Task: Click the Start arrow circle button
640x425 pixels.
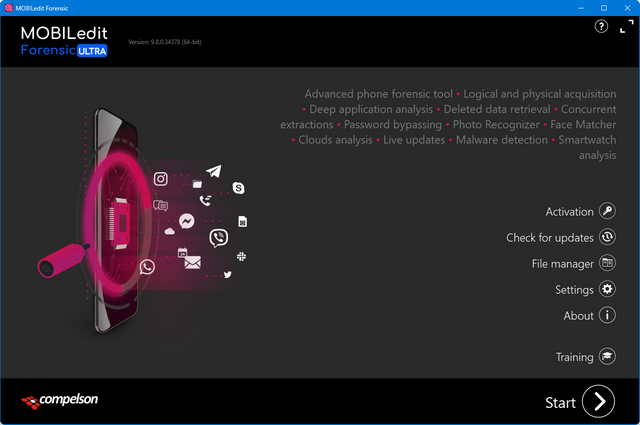Action: point(598,402)
